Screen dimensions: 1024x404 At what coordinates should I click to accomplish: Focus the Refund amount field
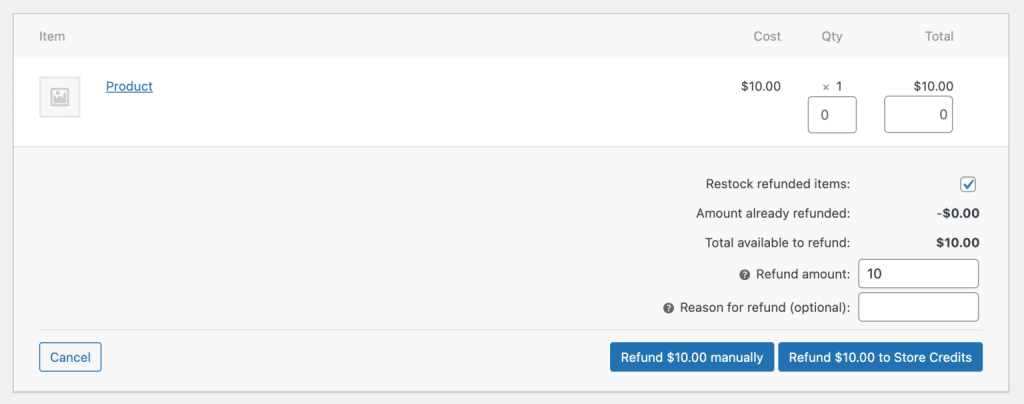tap(918, 273)
